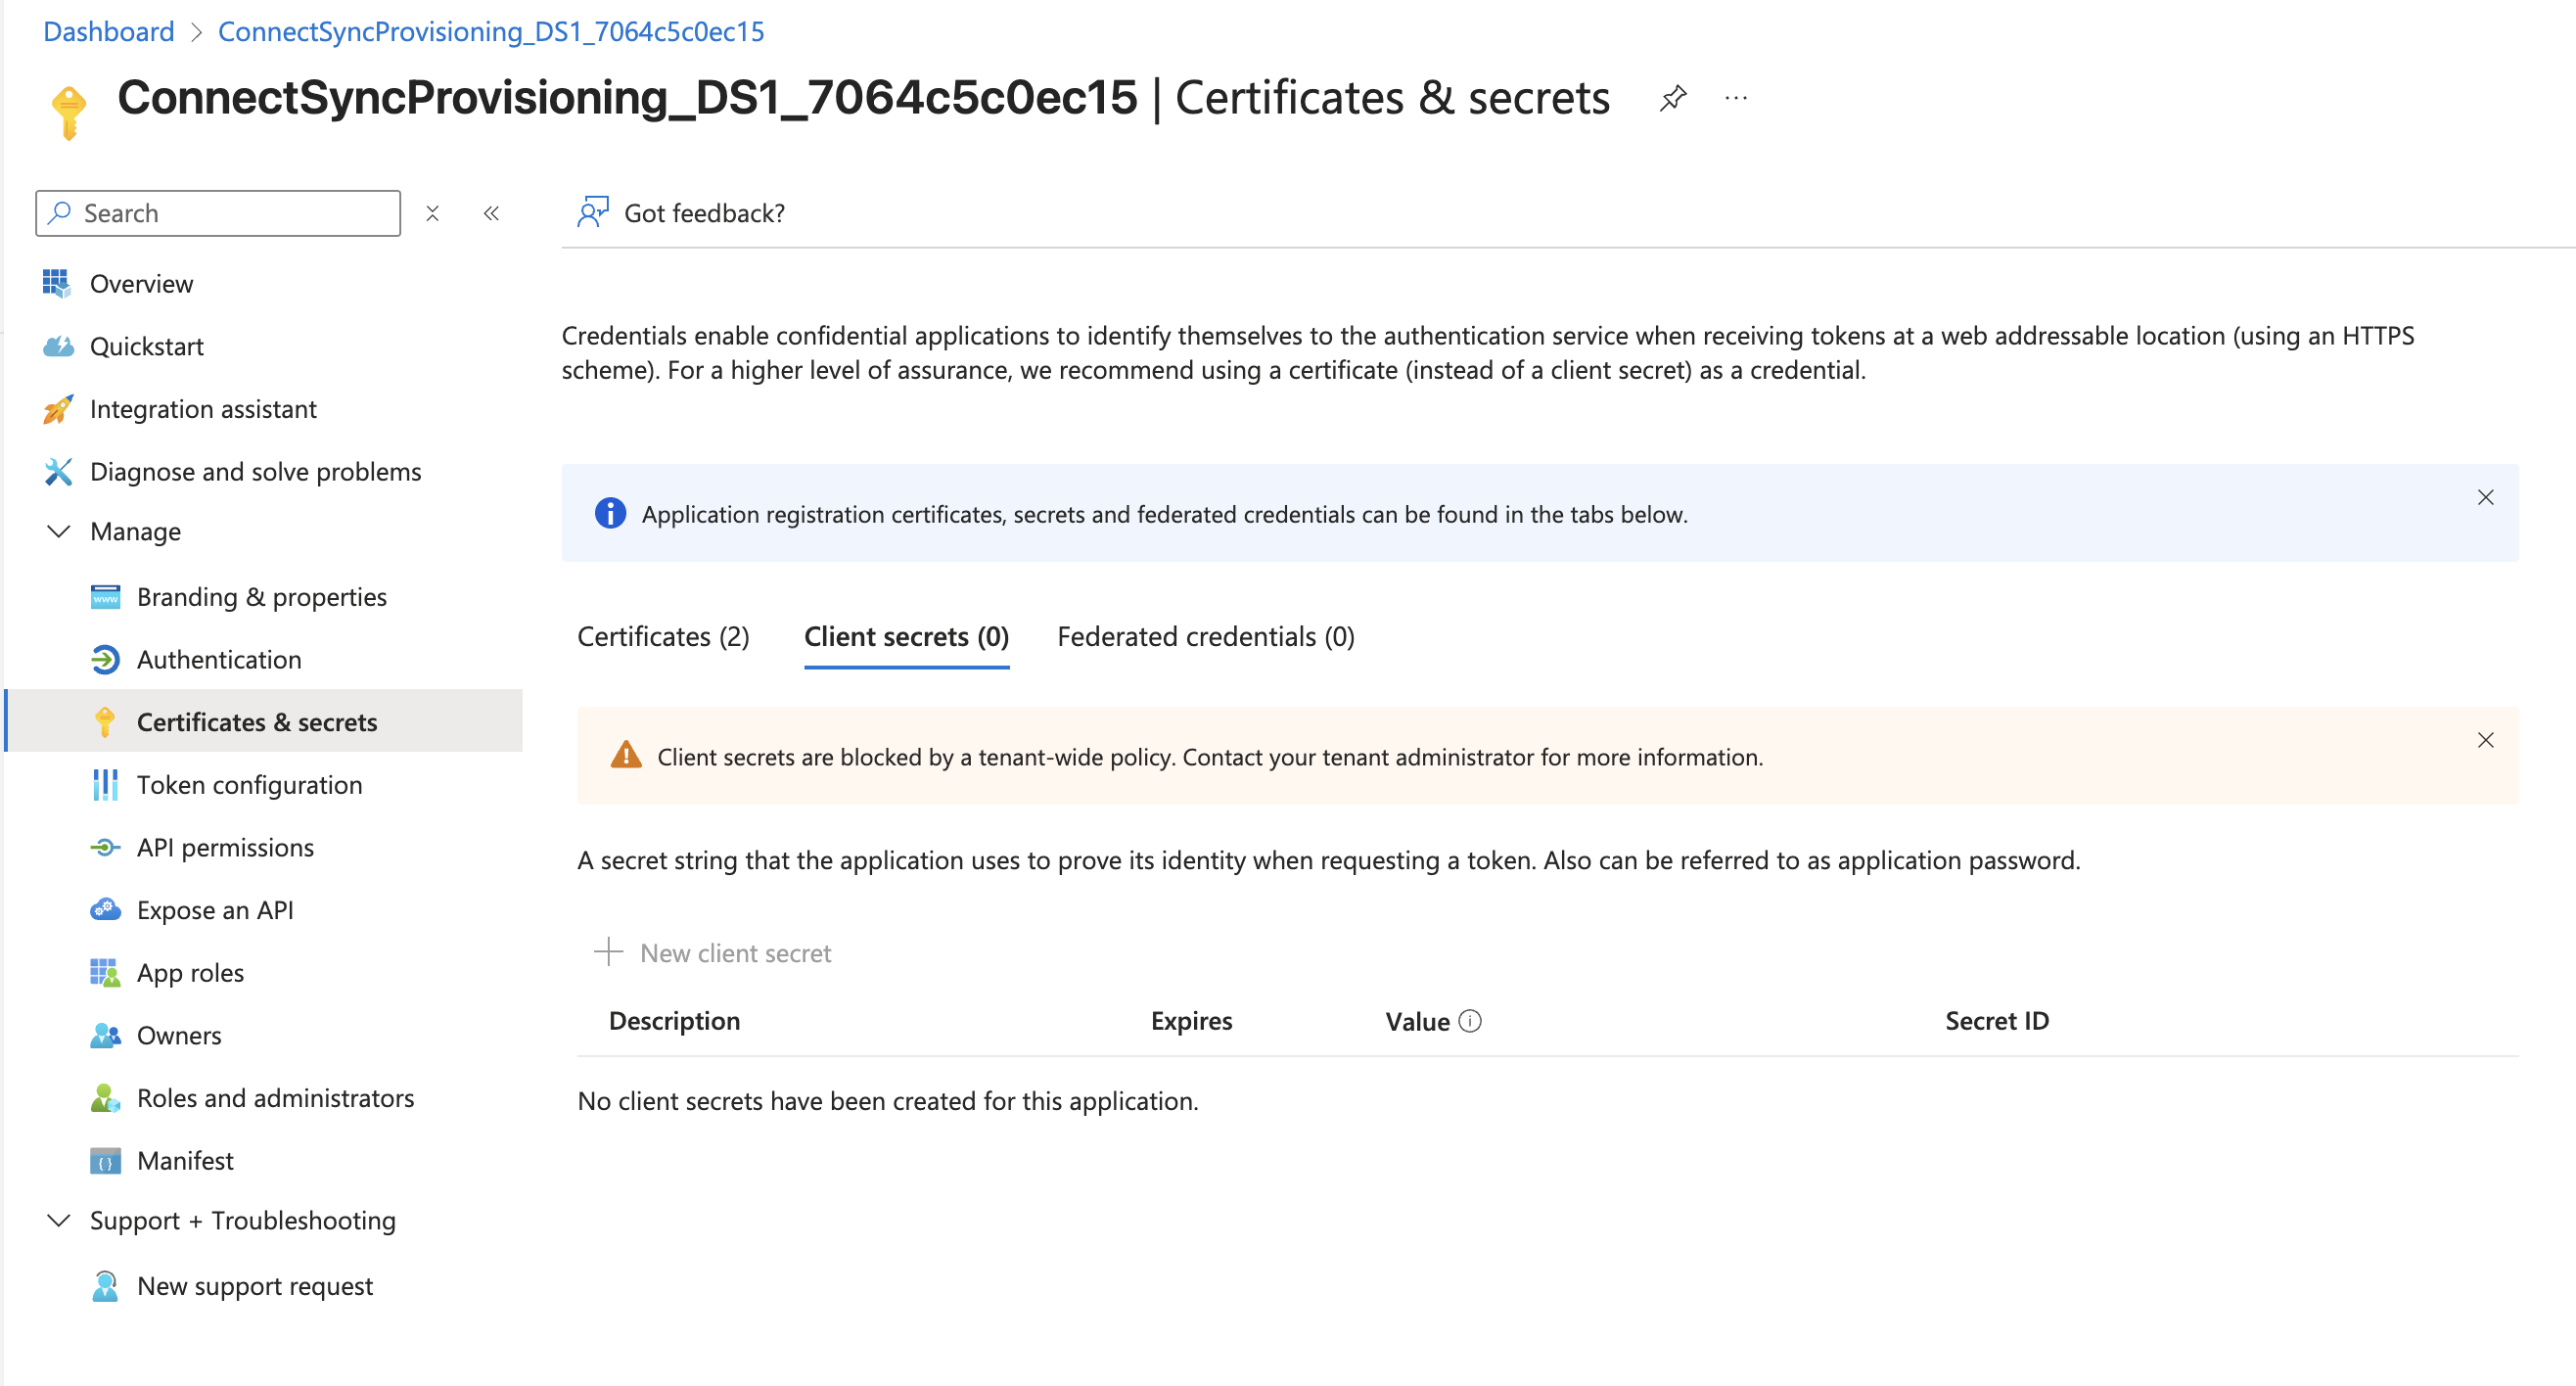
Task: Click the New support request person icon
Action: point(105,1286)
